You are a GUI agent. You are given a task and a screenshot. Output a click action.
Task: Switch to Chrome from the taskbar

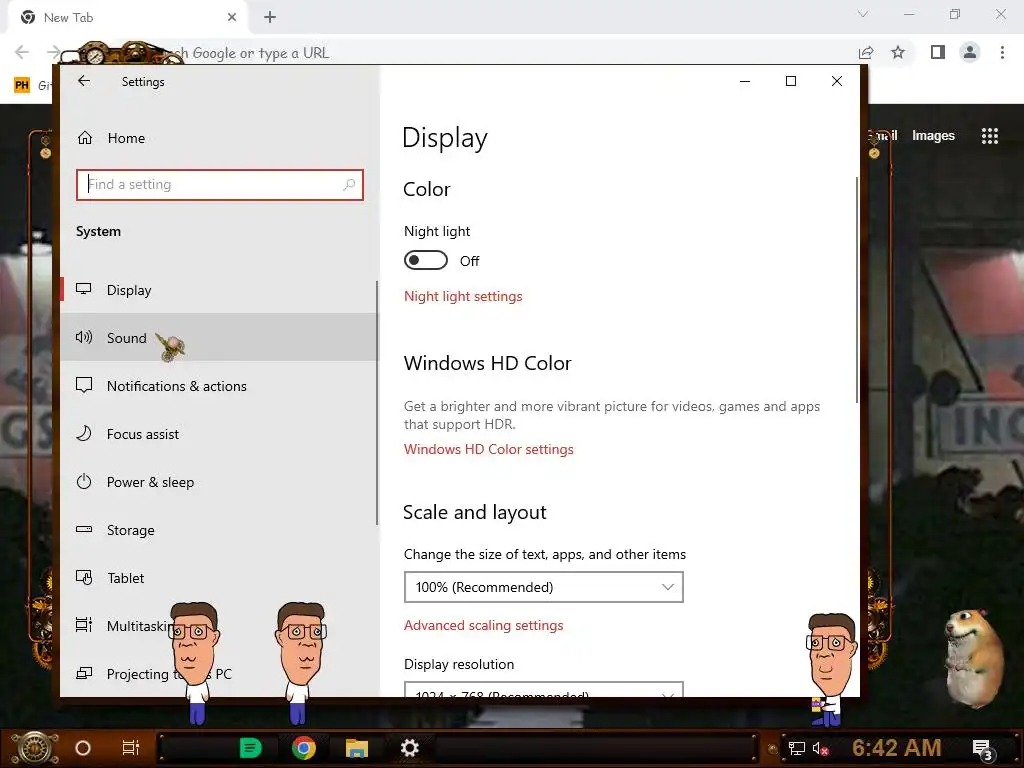pyautogui.click(x=304, y=748)
